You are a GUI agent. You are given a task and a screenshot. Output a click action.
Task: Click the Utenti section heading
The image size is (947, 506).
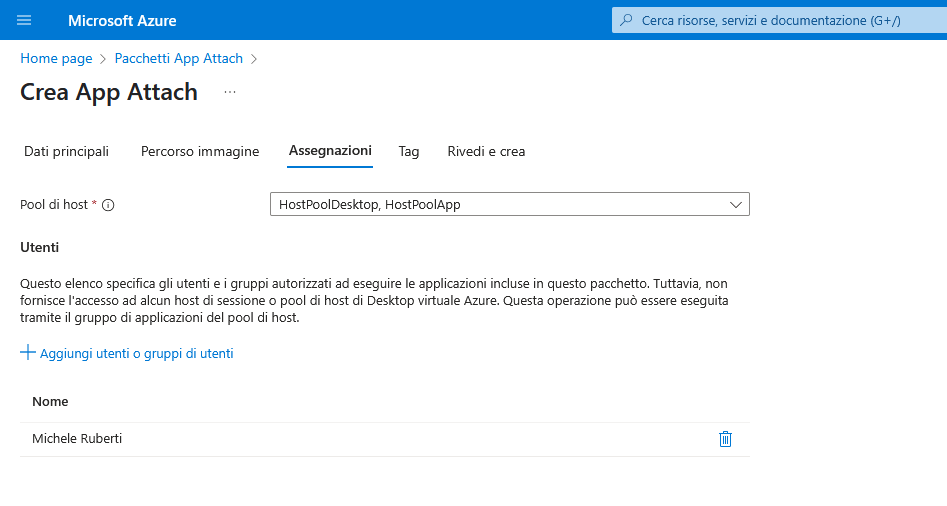click(39, 248)
